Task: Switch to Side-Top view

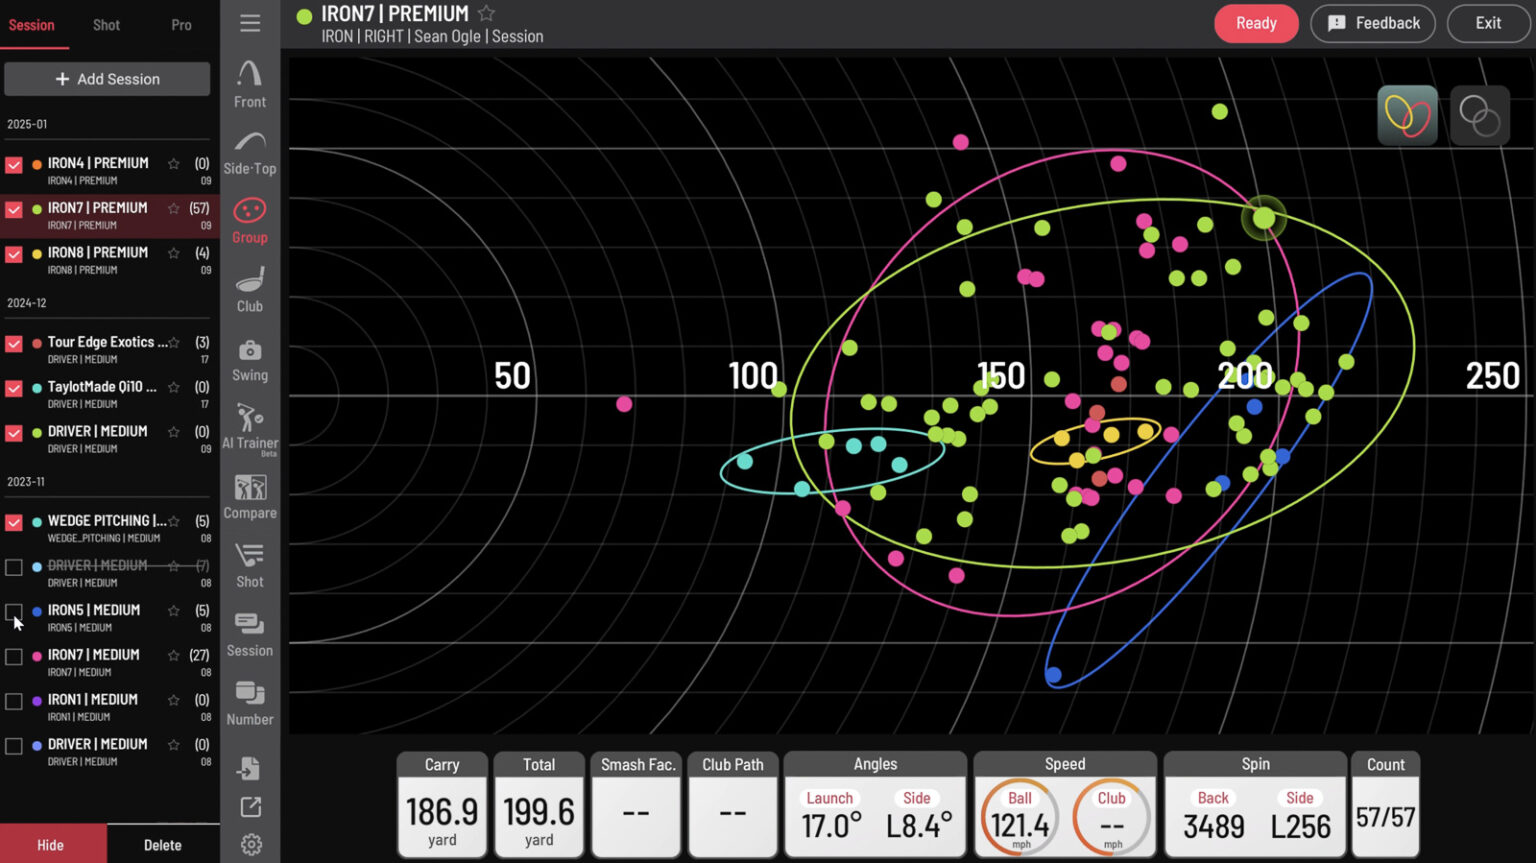Action: (x=249, y=153)
